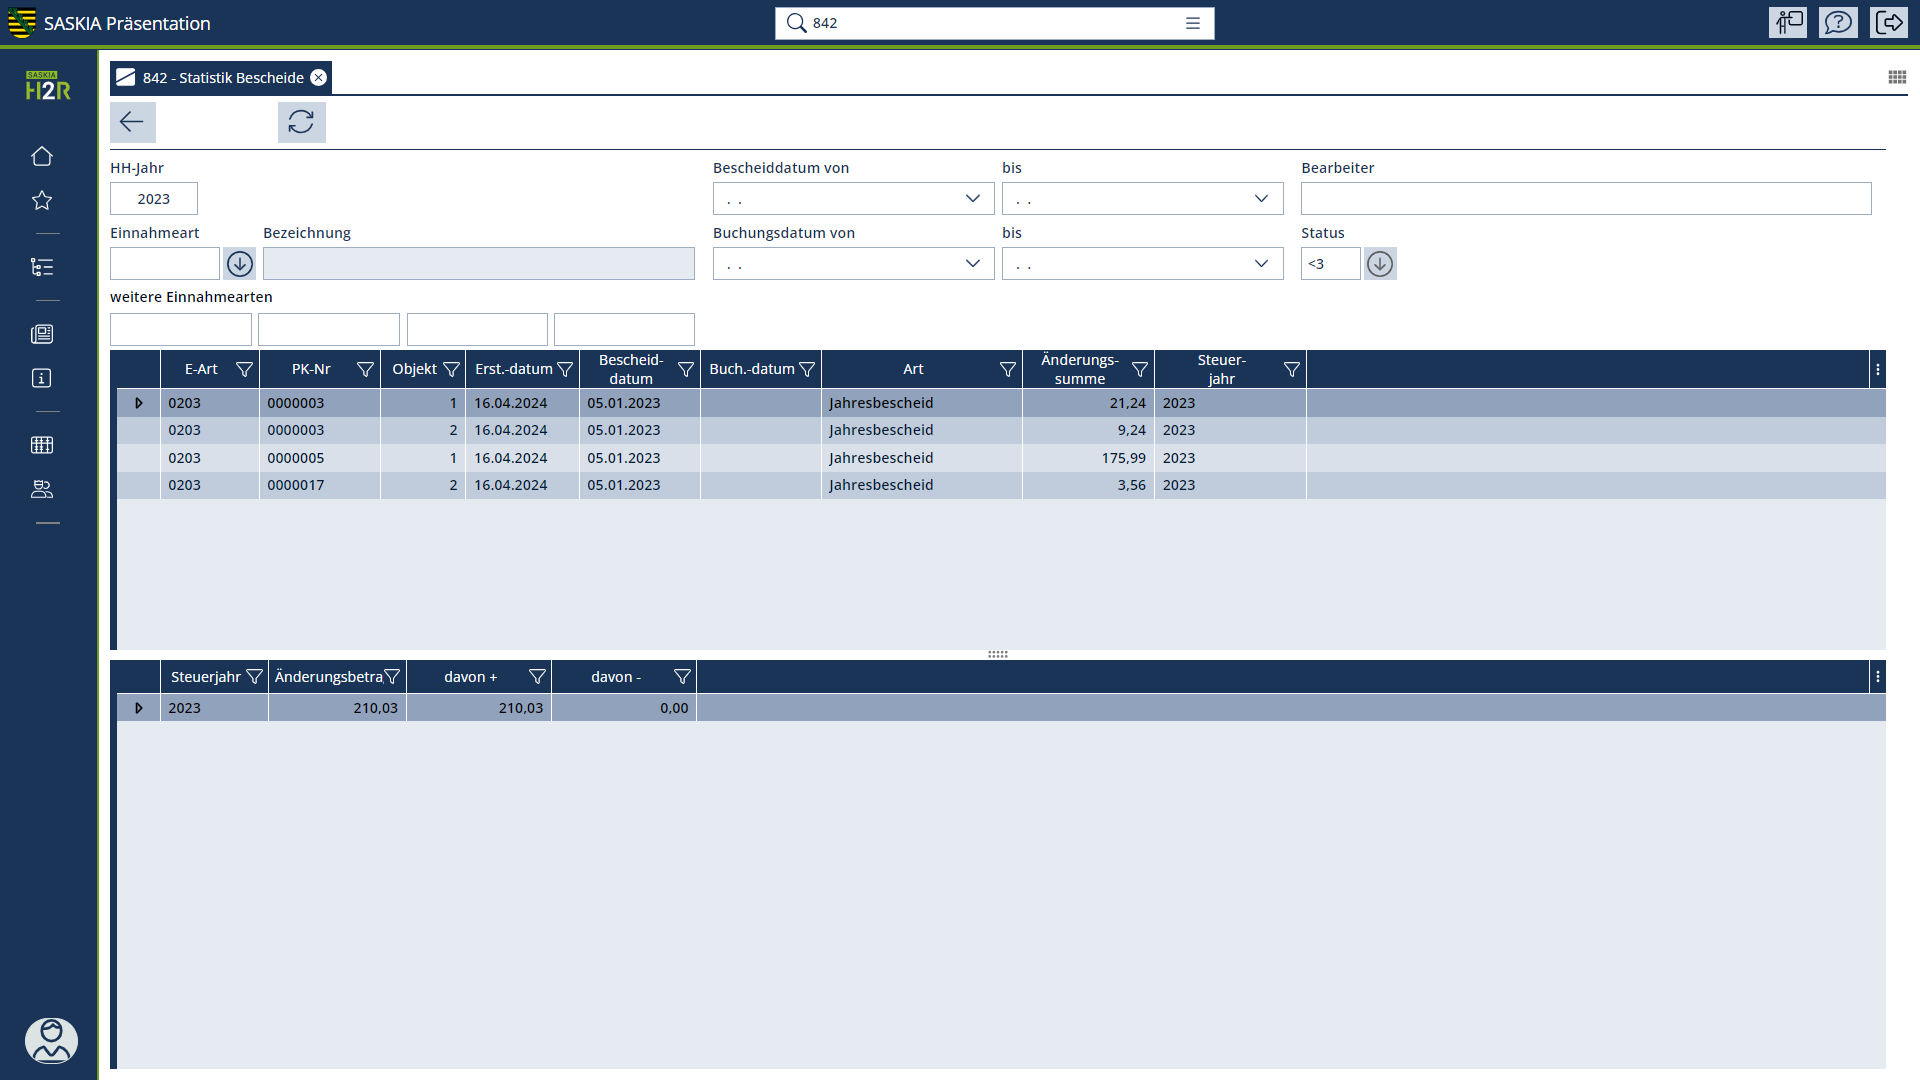Open favorites star icon in sidebar
The image size is (1920, 1080).
42,201
